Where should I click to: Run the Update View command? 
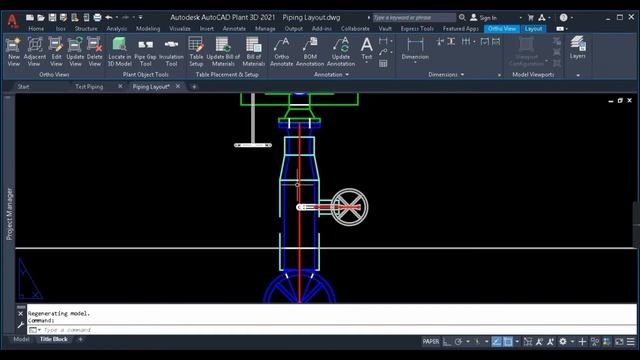click(75, 51)
